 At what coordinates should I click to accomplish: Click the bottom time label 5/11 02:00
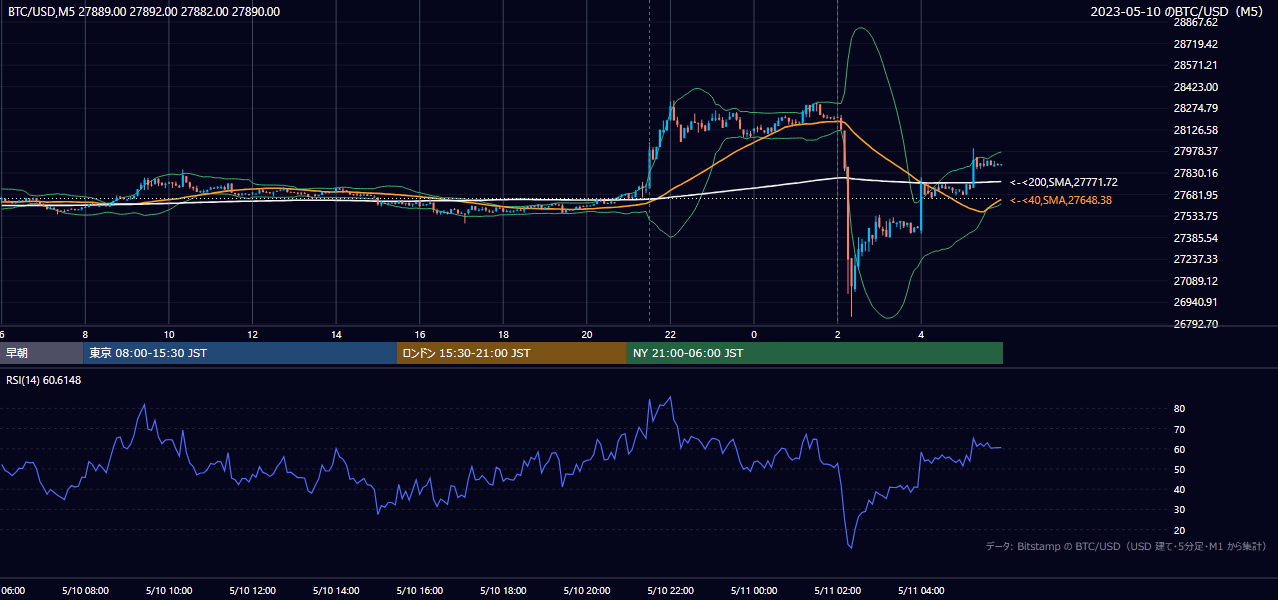pos(837,591)
